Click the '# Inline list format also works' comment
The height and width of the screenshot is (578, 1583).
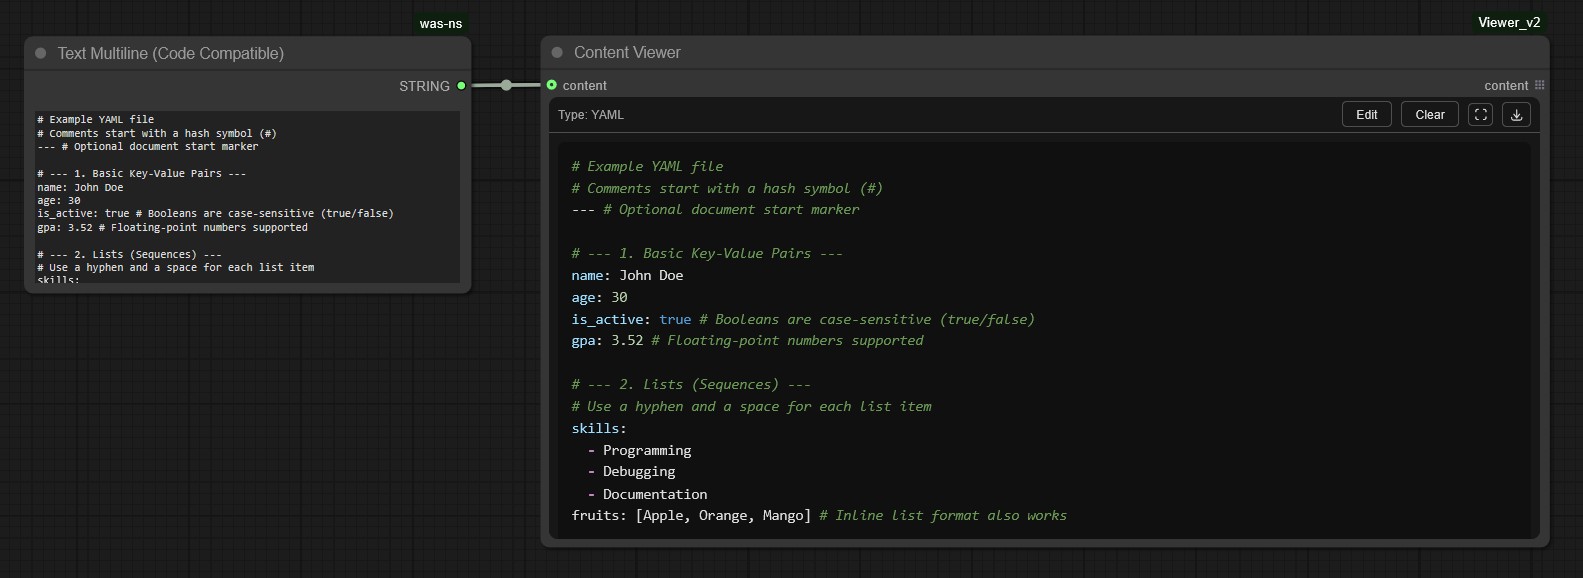point(943,515)
